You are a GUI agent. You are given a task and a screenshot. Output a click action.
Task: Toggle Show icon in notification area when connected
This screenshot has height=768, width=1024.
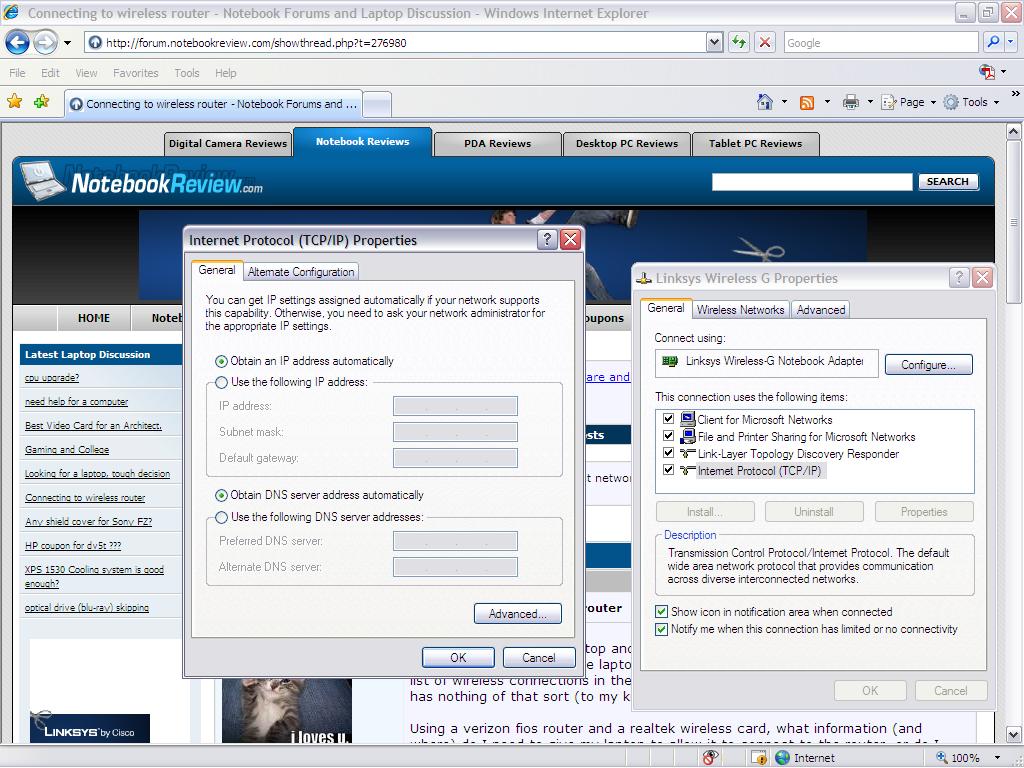pyautogui.click(x=662, y=612)
